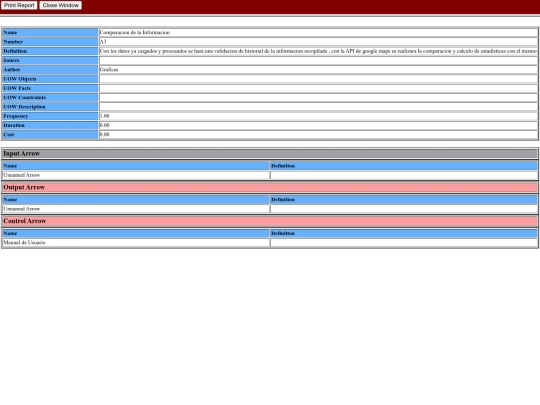Click the Source row label
Image resolution: width=540 pixels, height=405 pixels.
(50, 60)
